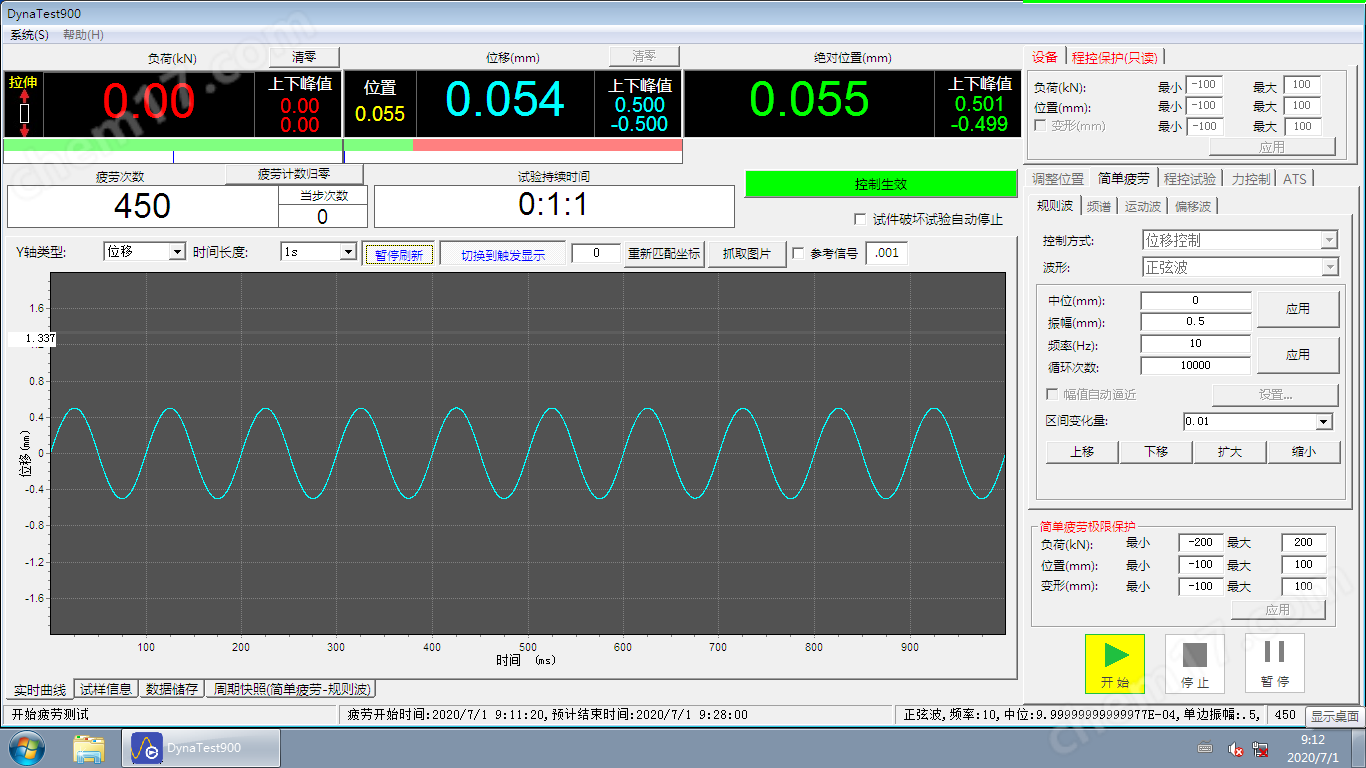The height and width of the screenshot is (768, 1366).
Task: Switch to 设备 tab
Action: 1045,56
